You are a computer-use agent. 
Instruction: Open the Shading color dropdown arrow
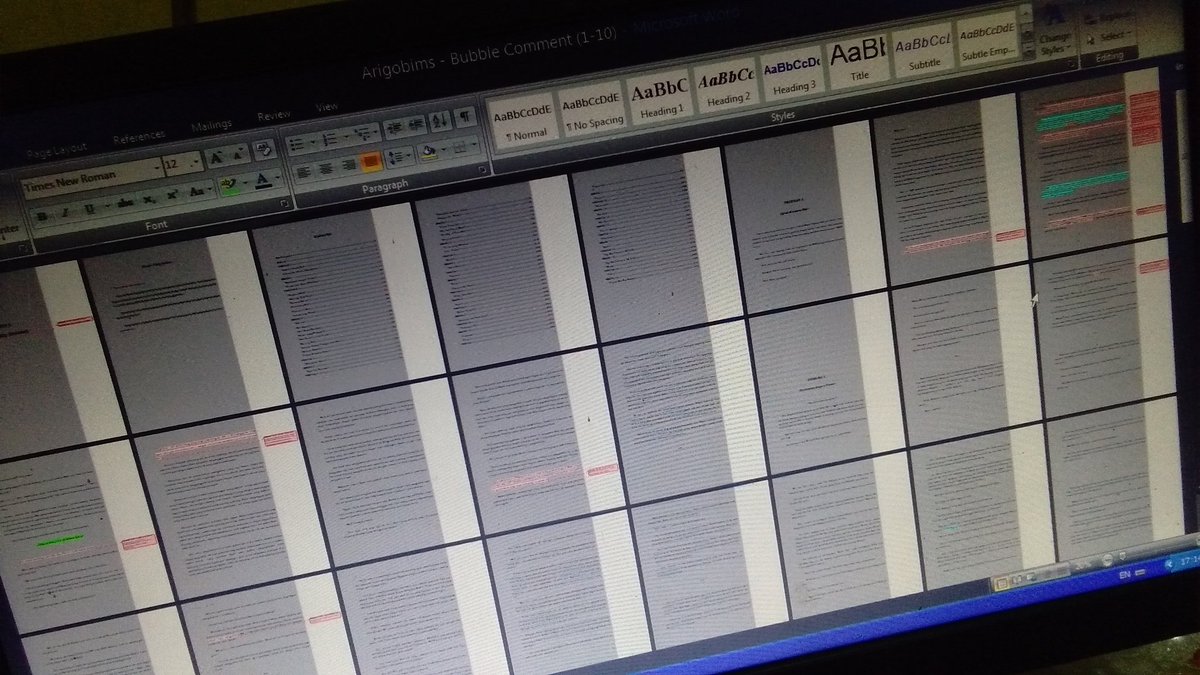point(444,149)
